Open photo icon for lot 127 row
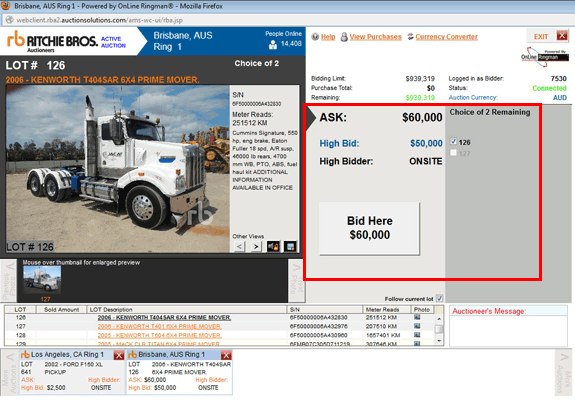The height and width of the screenshot is (401, 575). 417,326
